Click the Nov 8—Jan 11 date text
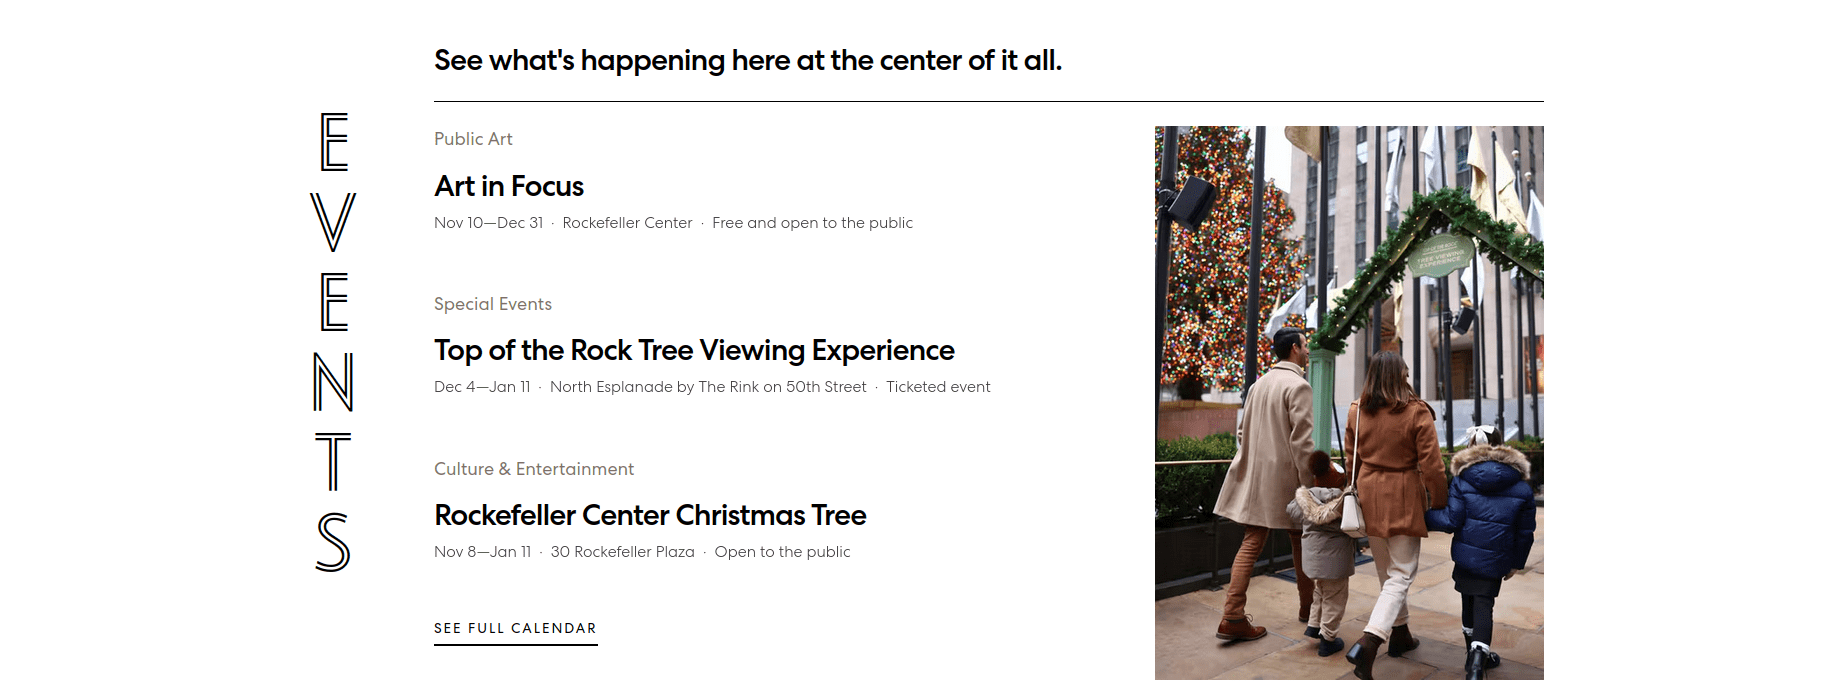1833x683 pixels. [x=482, y=552]
